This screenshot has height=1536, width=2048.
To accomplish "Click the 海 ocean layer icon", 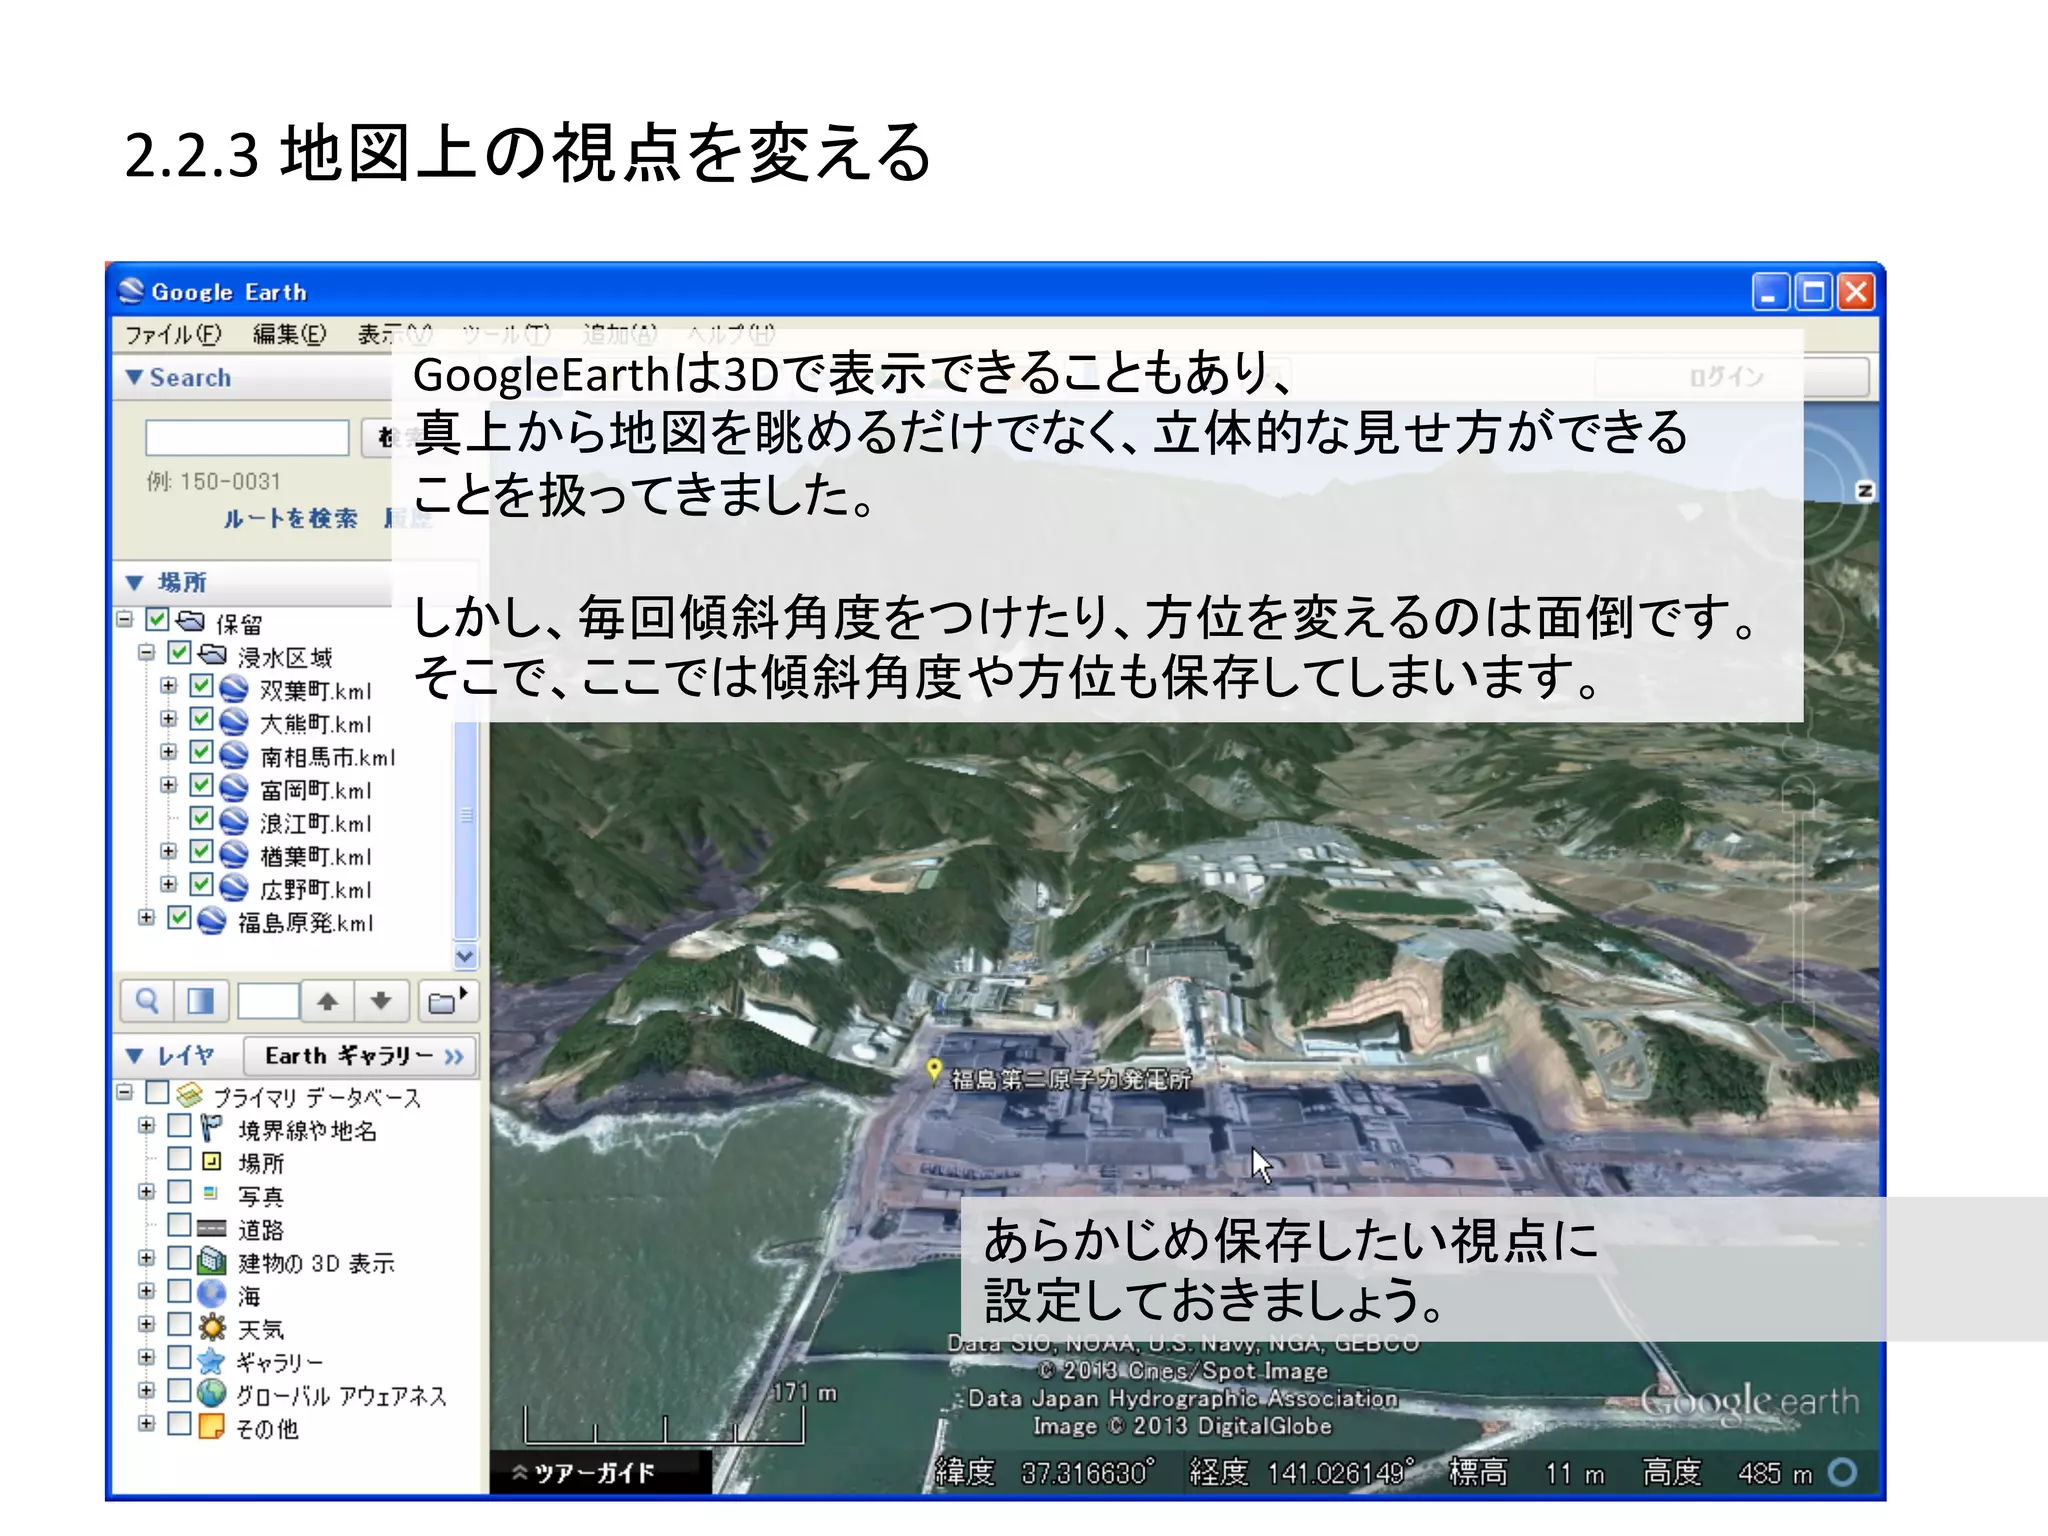I will pyautogui.click(x=212, y=1294).
